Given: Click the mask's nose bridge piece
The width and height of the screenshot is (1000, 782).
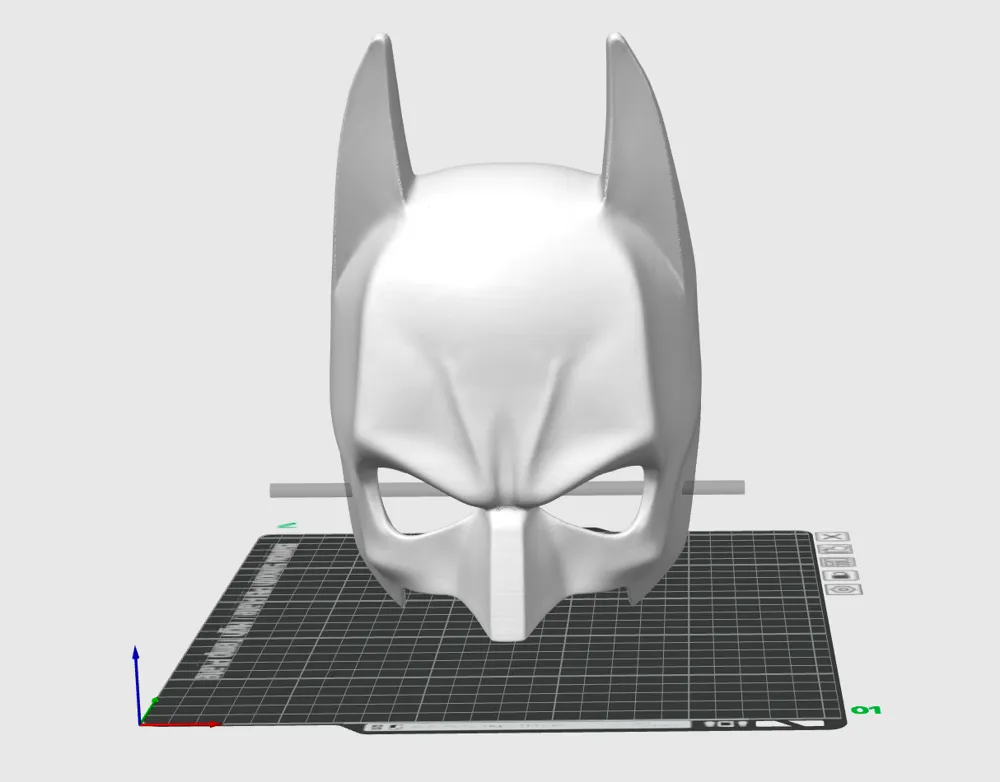Looking at the screenshot, I should point(508,574).
